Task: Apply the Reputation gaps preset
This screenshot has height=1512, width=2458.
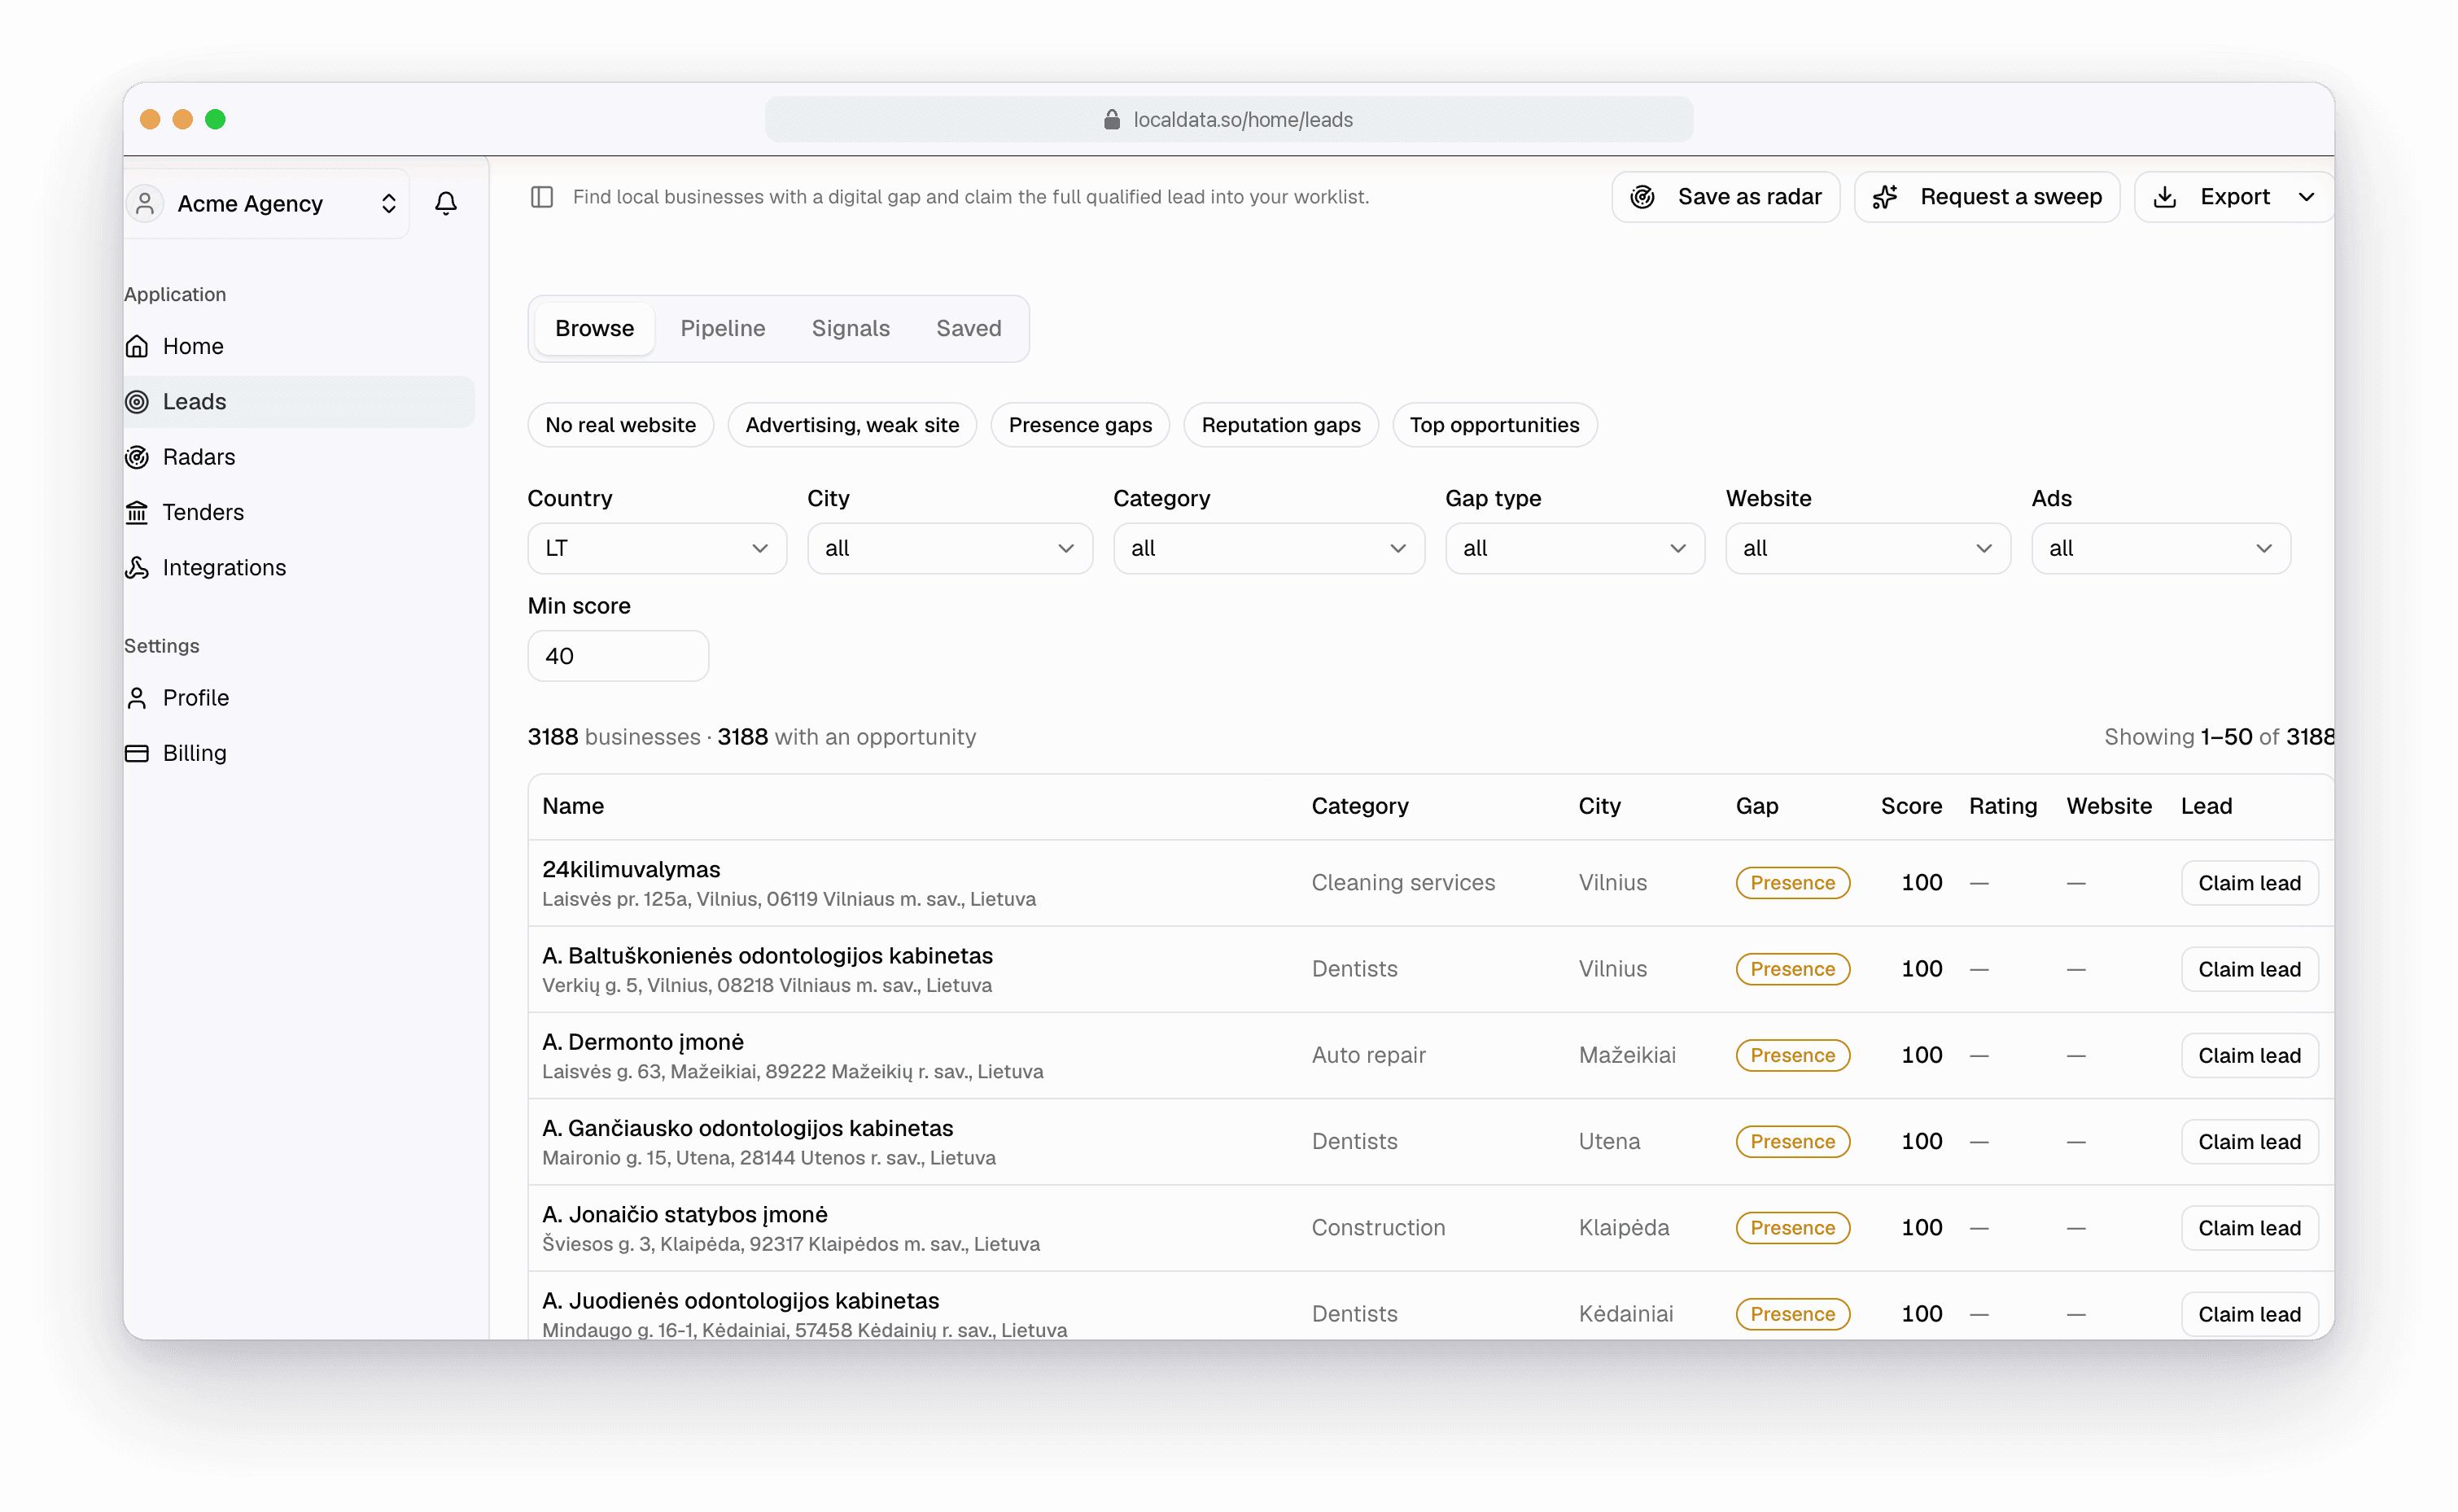Action: [x=1280, y=425]
